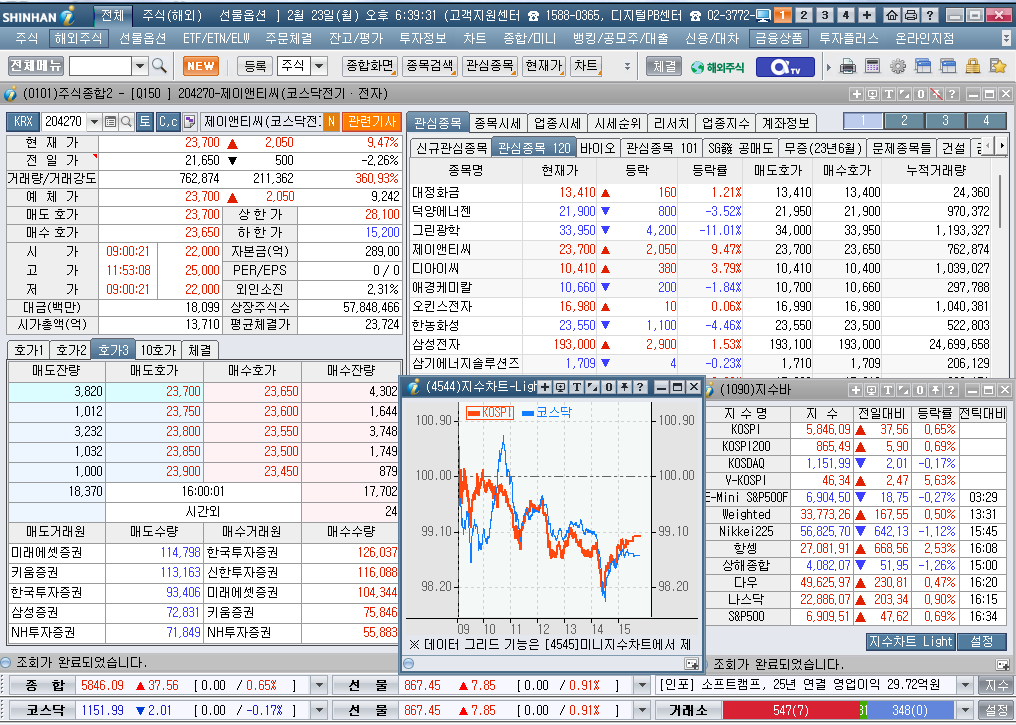Toggle the 코스닥 series in chart legend
The width and height of the screenshot is (1016, 725).
547,412
